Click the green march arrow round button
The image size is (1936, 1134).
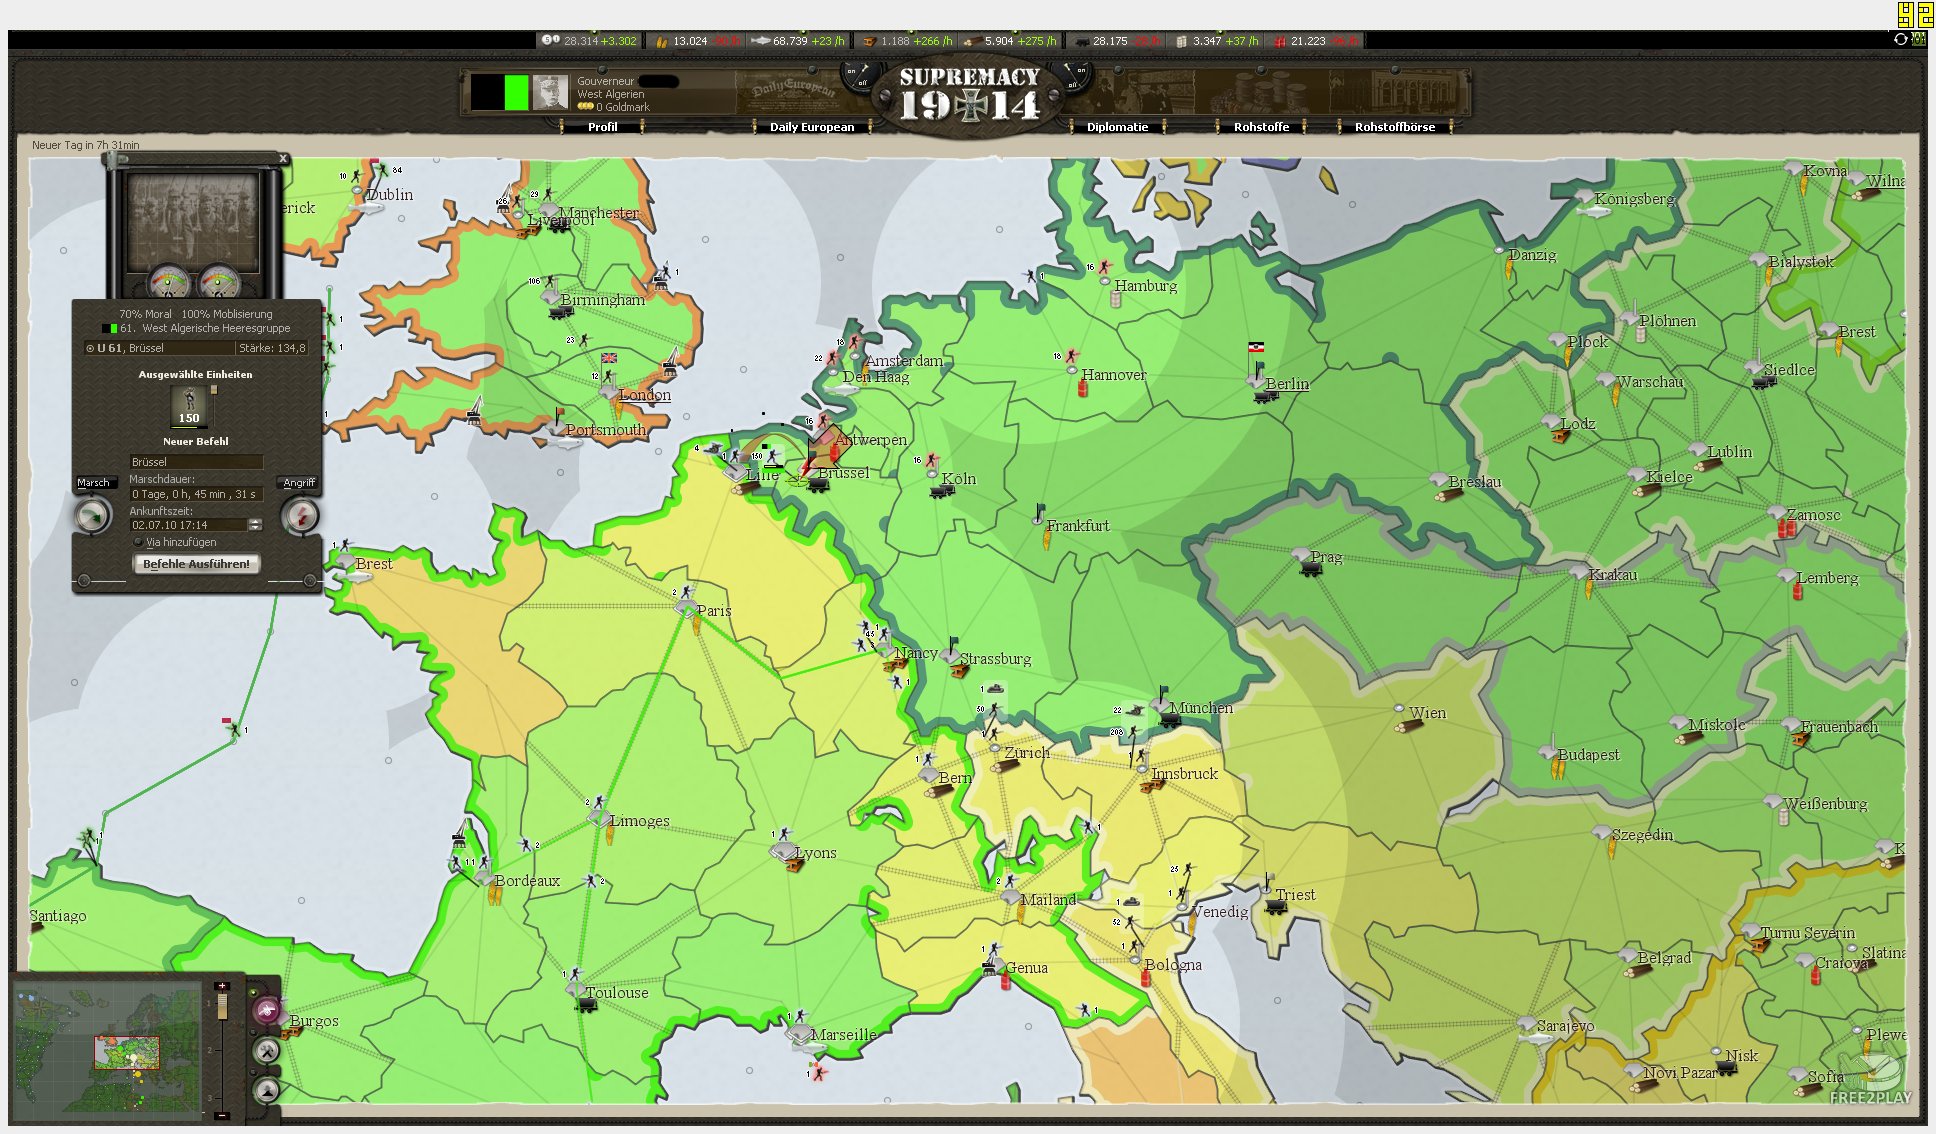click(94, 516)
